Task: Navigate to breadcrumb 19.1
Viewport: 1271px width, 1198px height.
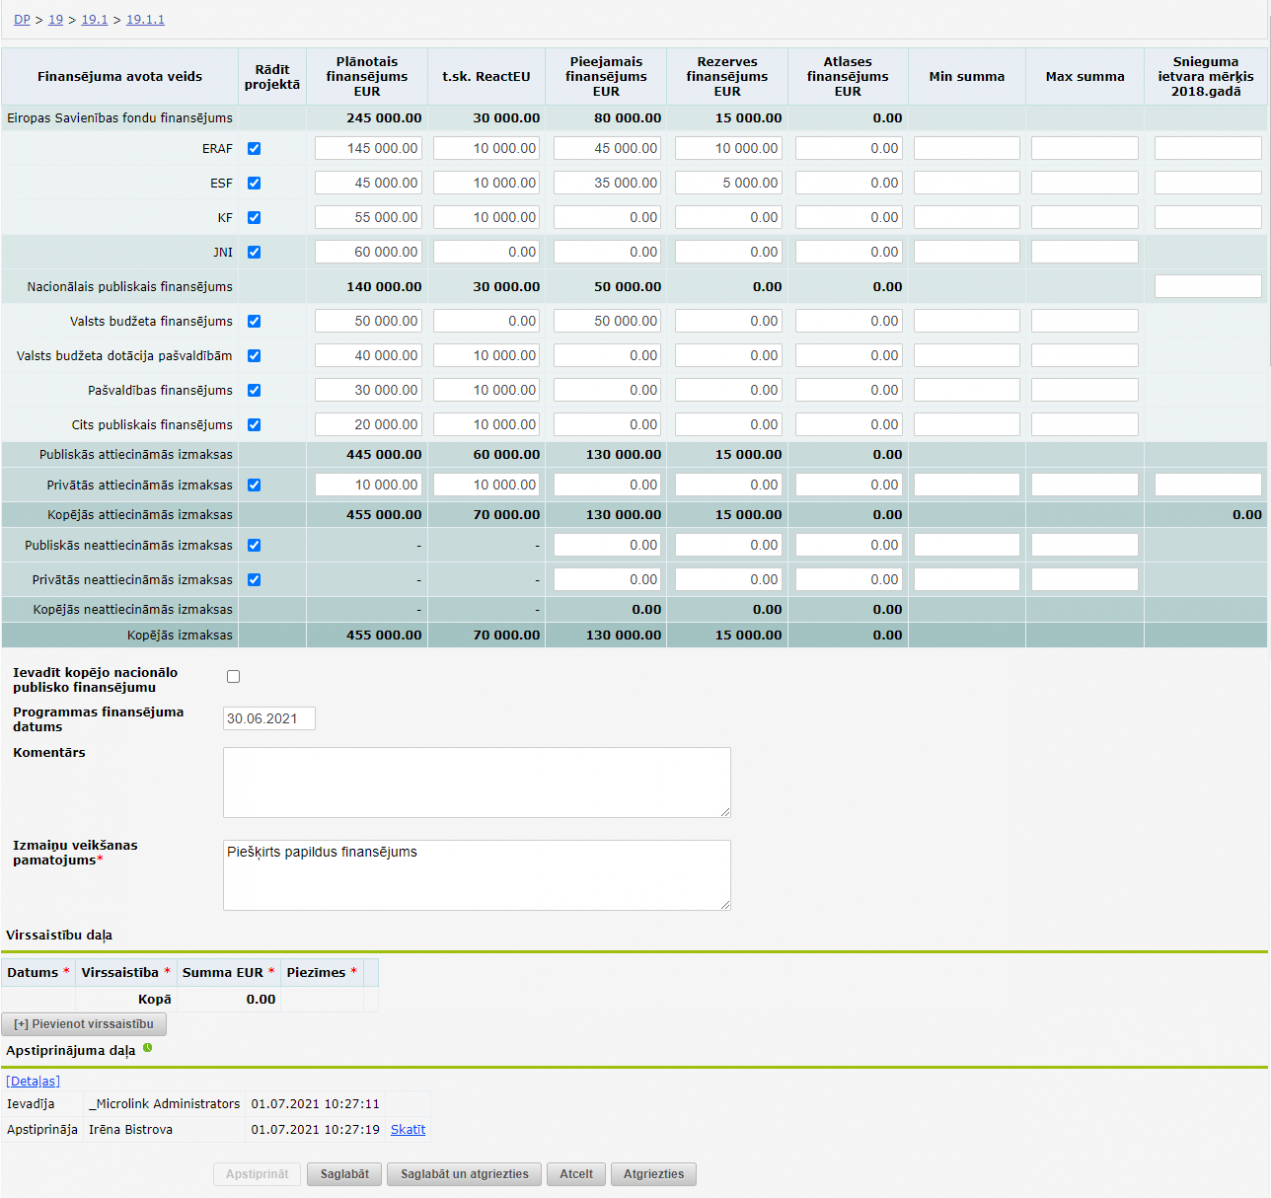Action: pos(94,20)
